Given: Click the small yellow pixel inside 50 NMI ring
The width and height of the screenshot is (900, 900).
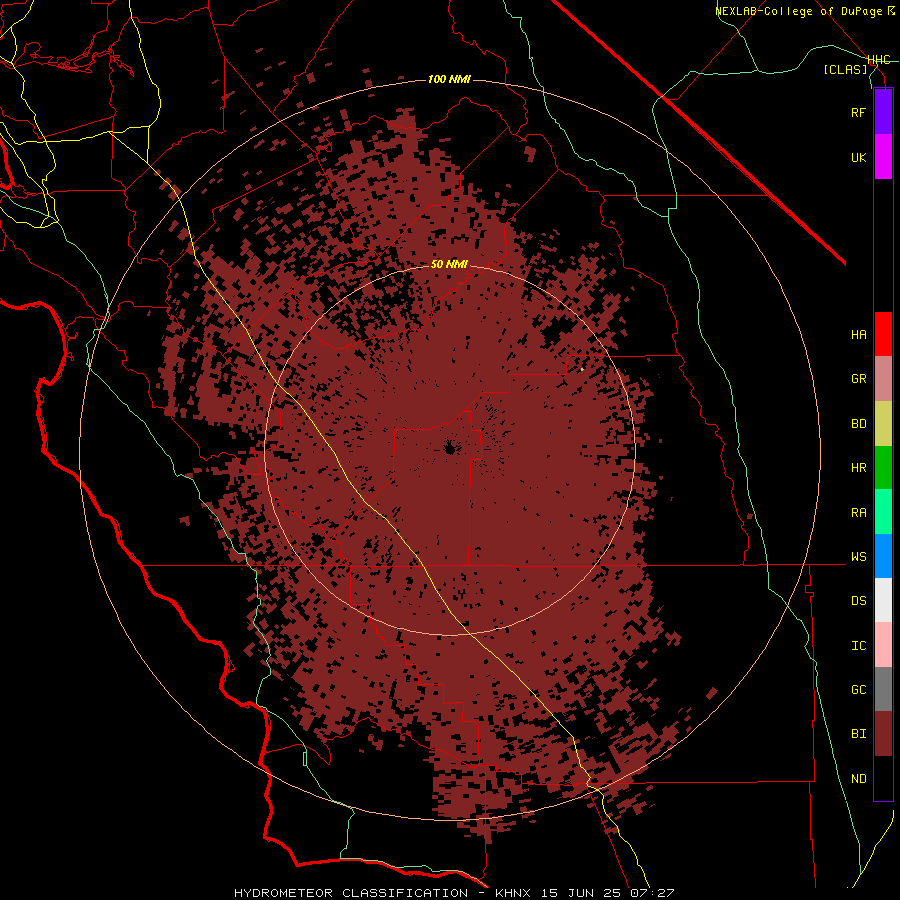Looking at the screenshot, I should 582,370.
